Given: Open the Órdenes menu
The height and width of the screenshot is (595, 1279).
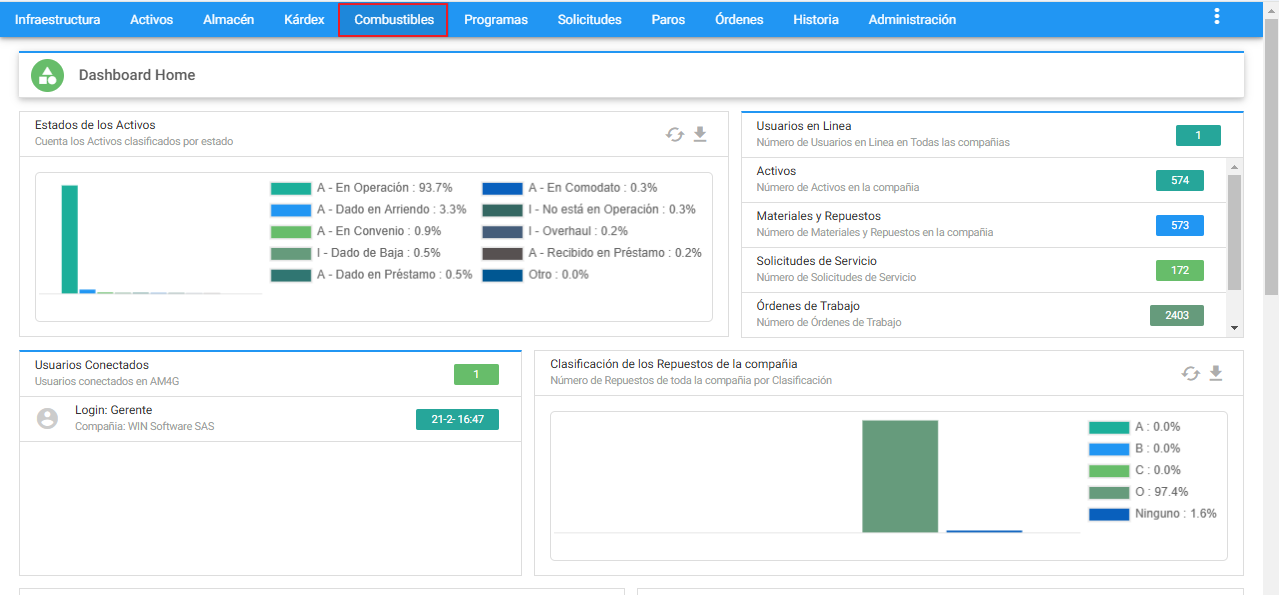Looking at the screenshot, I should click(x=739, y=20).
